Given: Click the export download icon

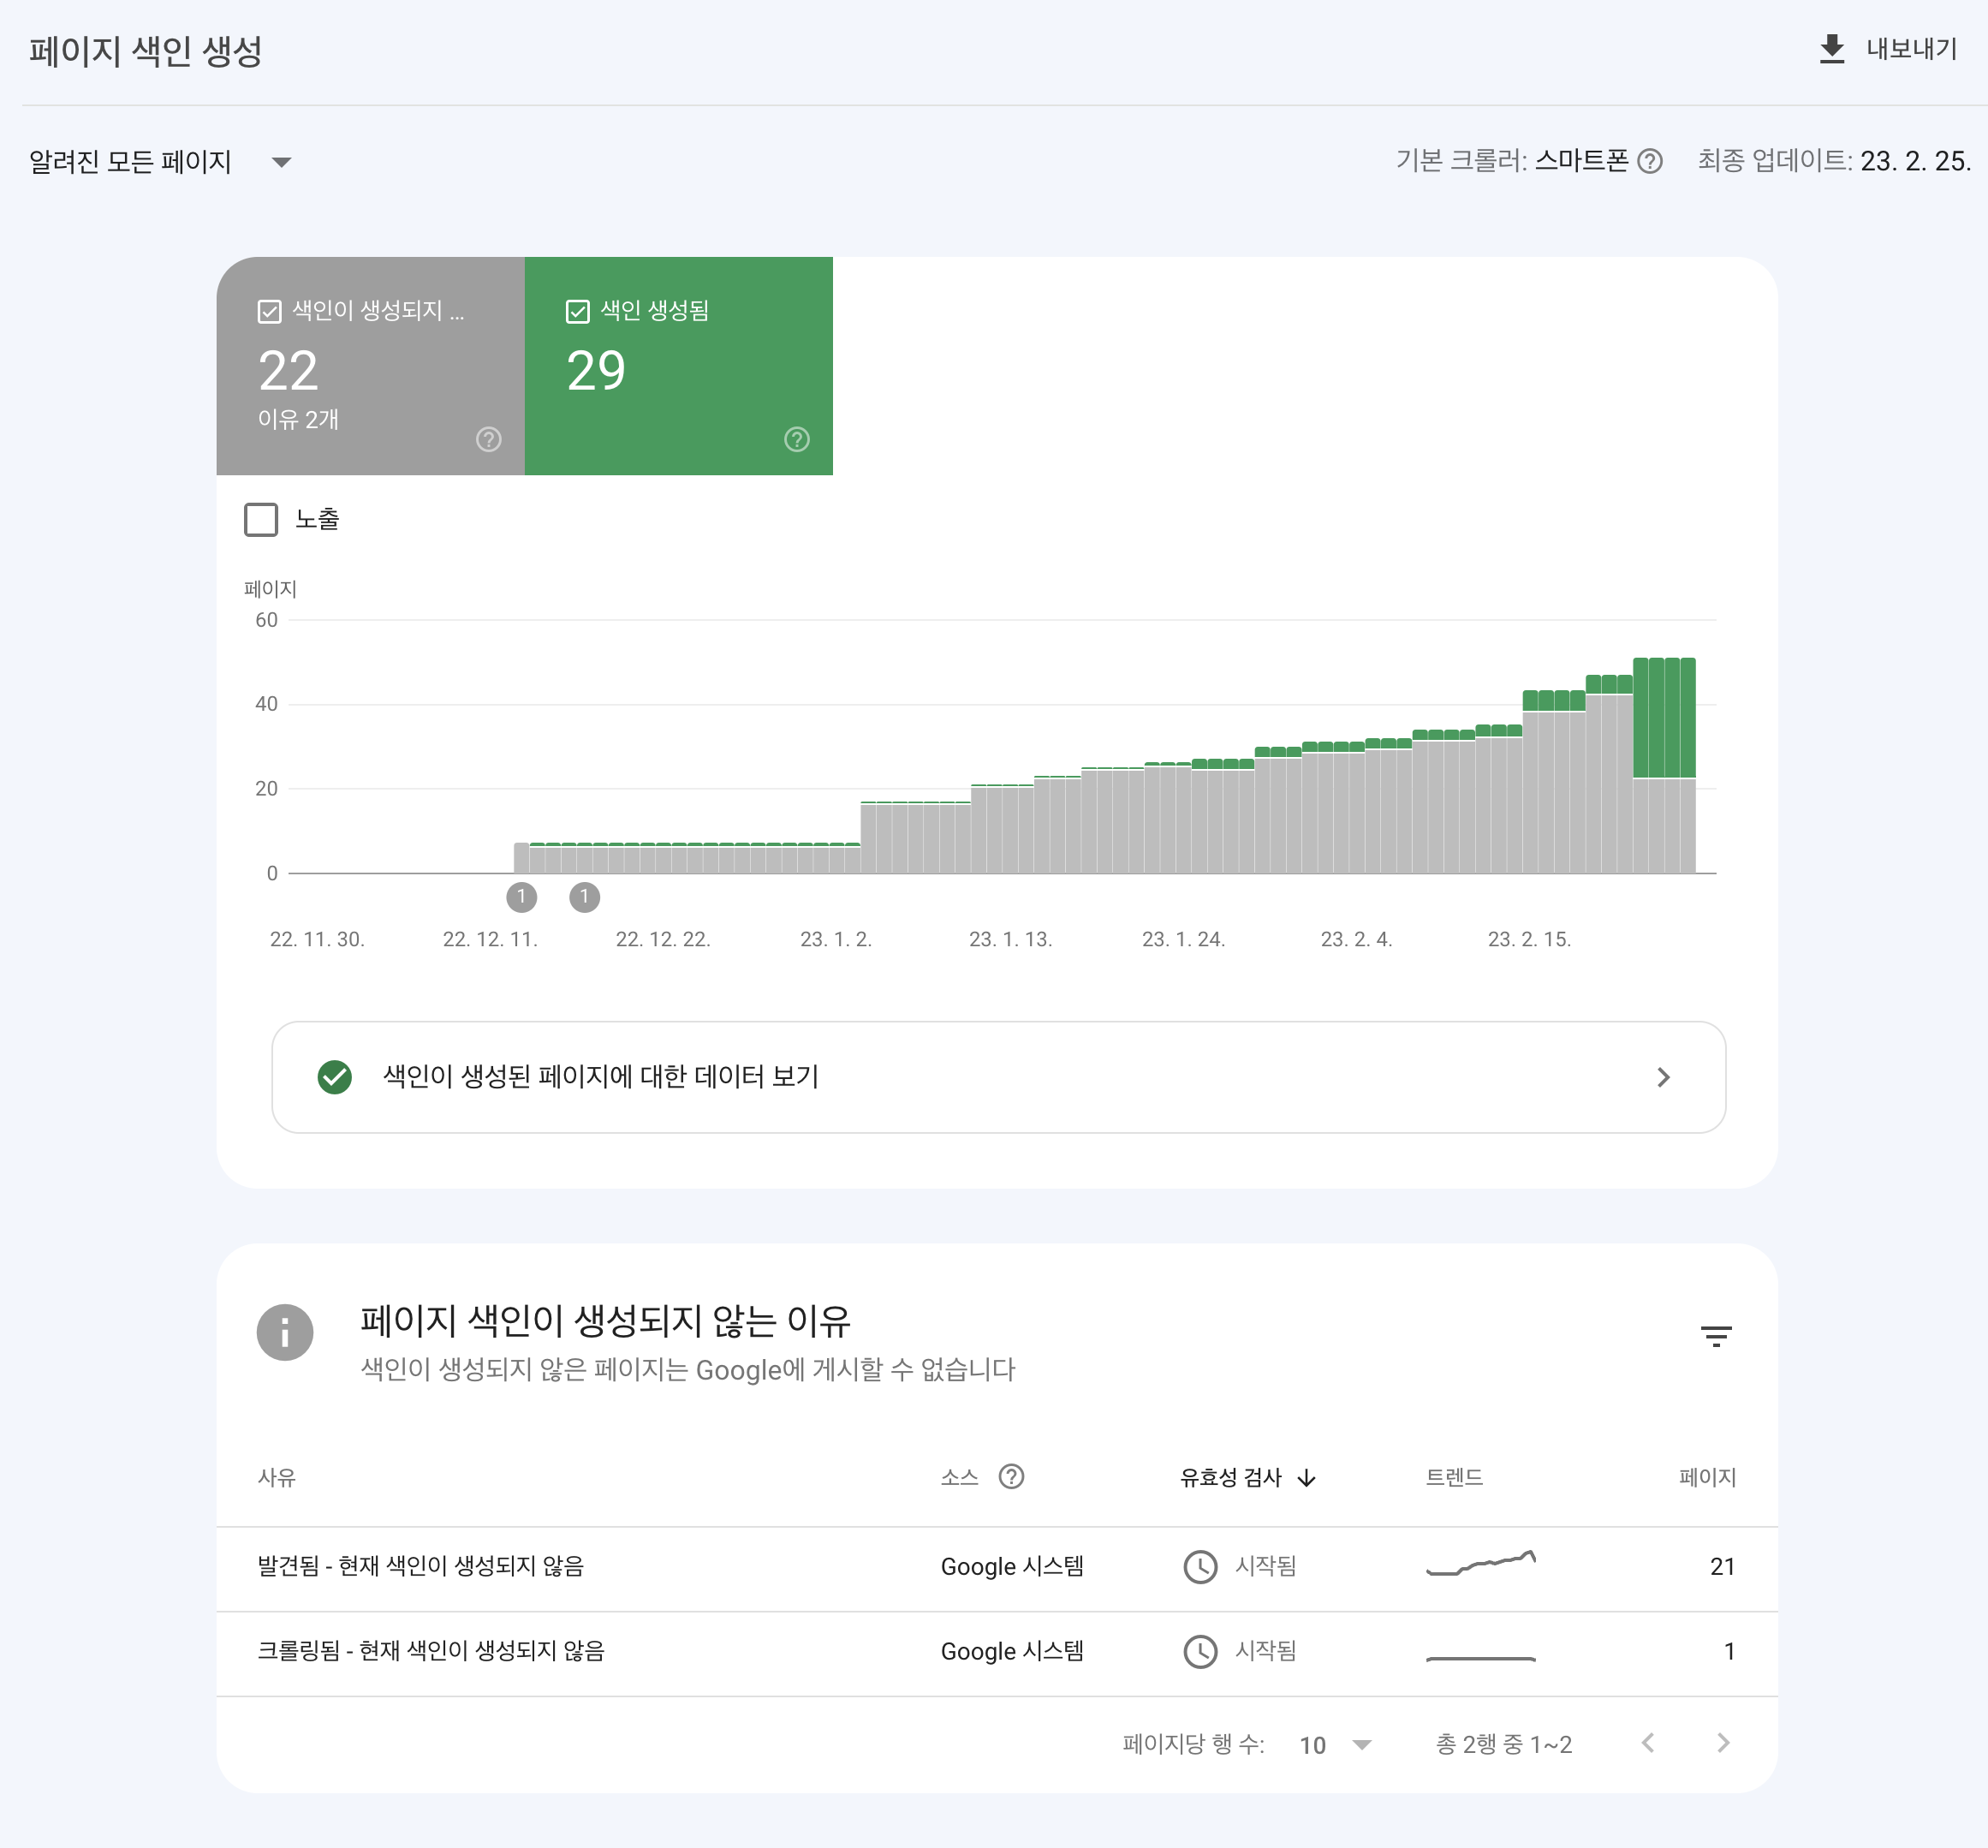Looking at the screenshot, I should click(x=1831, y=49).
